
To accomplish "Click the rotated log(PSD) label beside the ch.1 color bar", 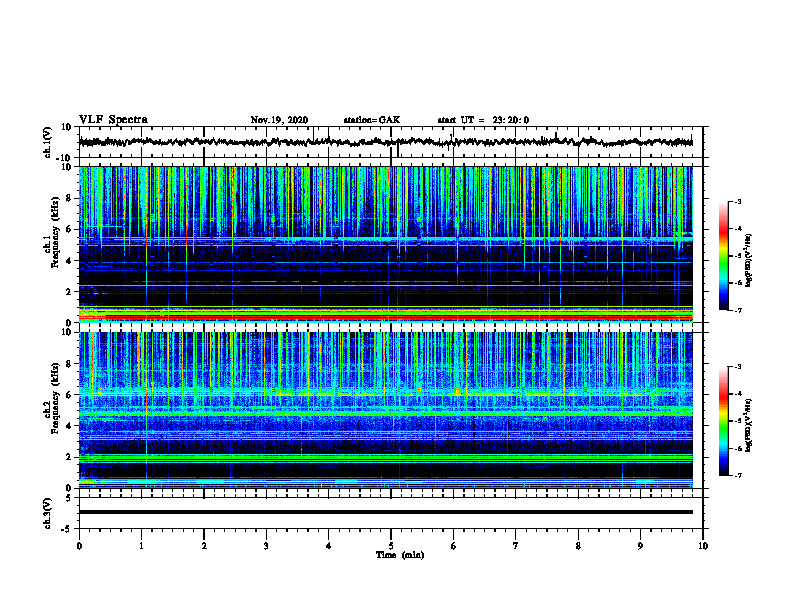I will (749, 261).
